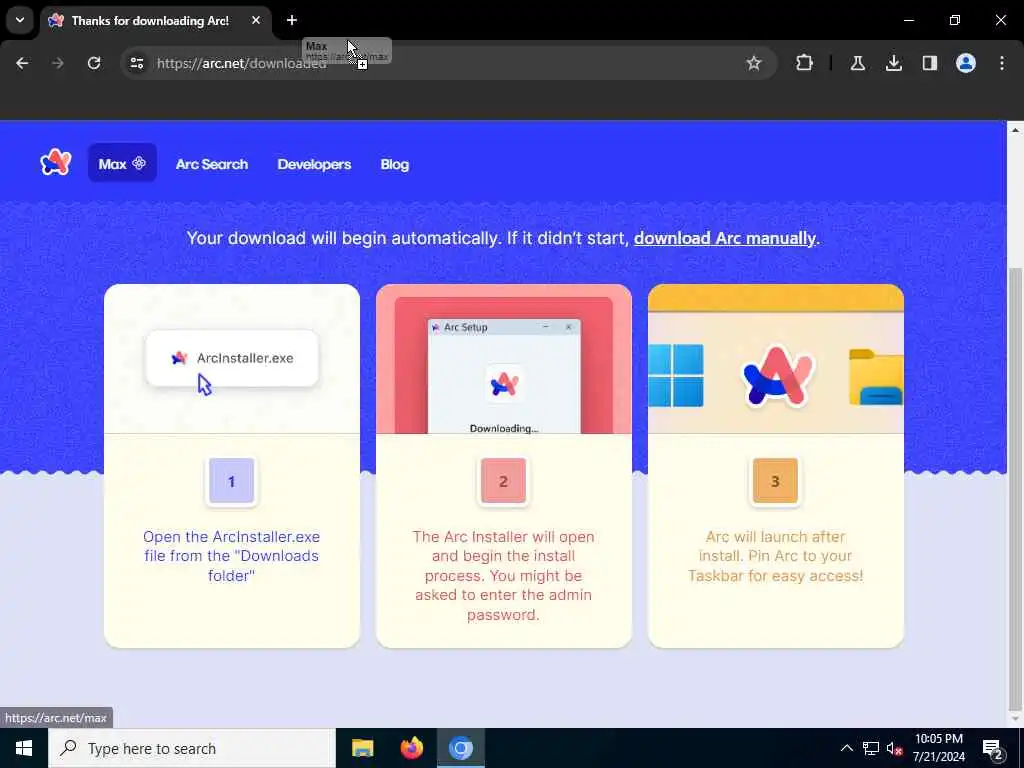Open the taskbar clock and date
Image resolution: width=1024 pixels, height=768 pixels.
point(939,748)
